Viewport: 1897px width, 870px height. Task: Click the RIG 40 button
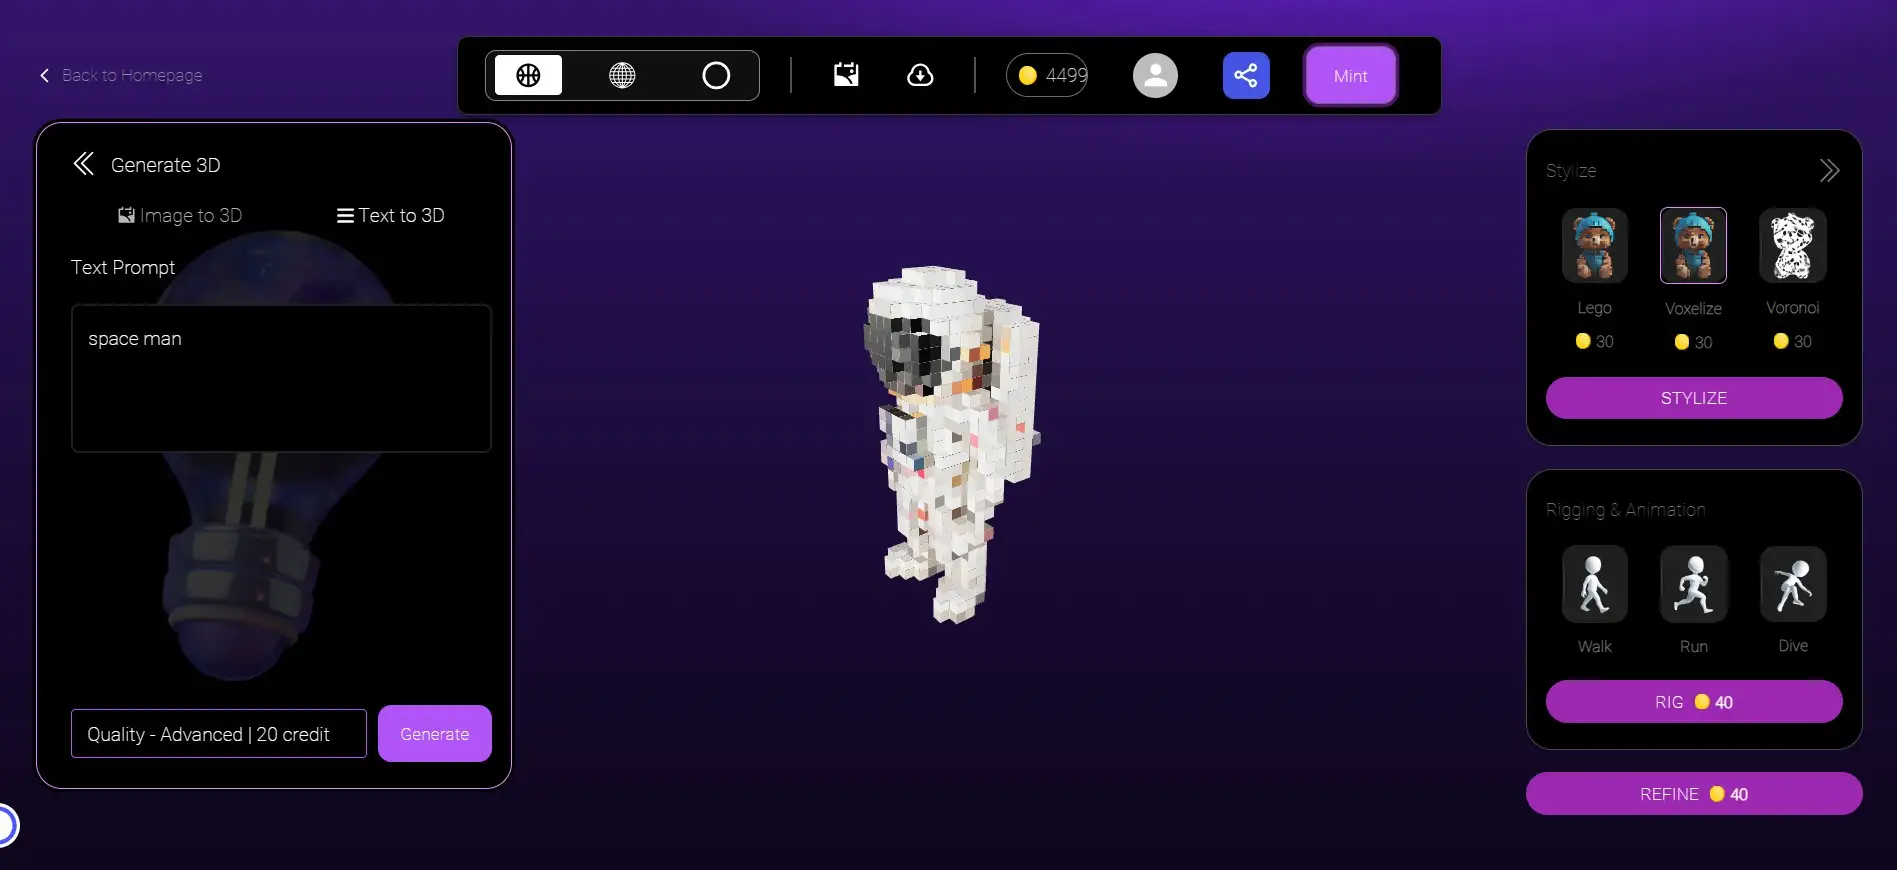1694,702
